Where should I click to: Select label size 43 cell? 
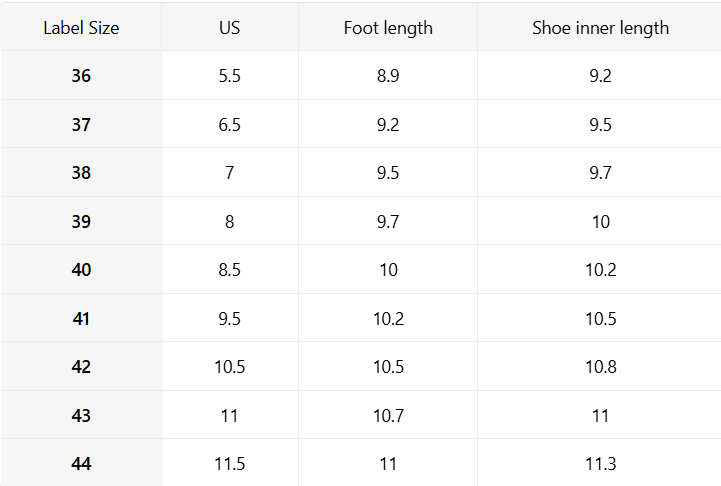click(81, 416)
